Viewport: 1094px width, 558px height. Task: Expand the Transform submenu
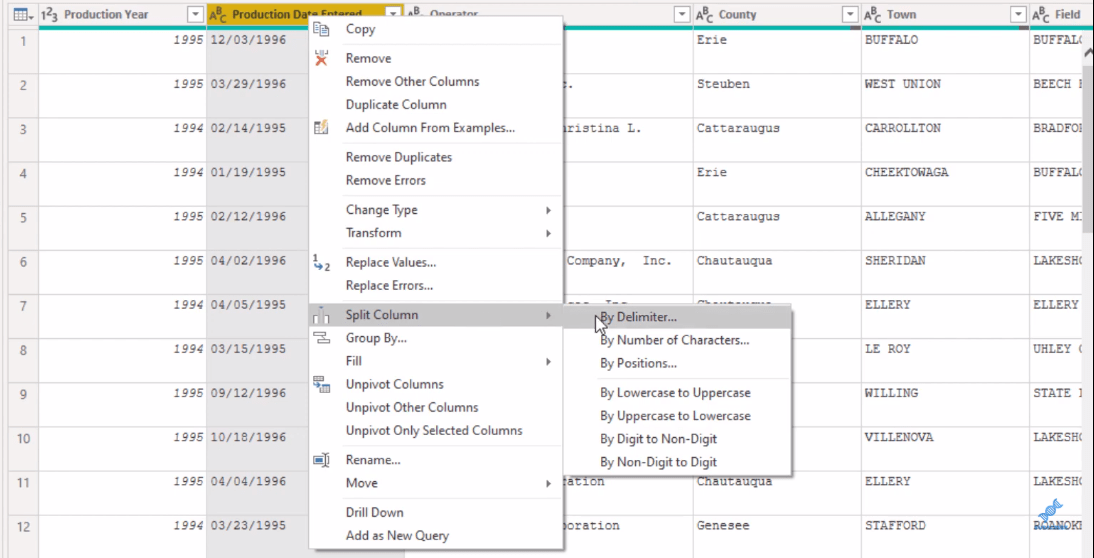click(437, 233)
